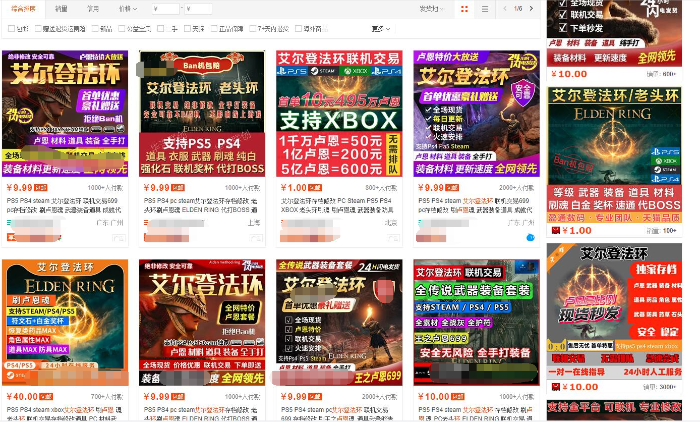Open the title link of ¥10.00 联机交易 product
The width and height of the screenshot is (700, 422).
tap(475, 414)
